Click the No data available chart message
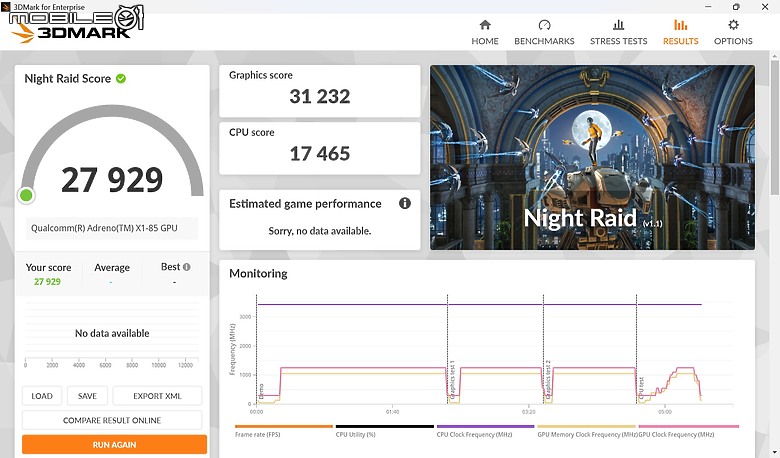The height and width of the screenshot is (458, 780). pyautogui.click(x=112, y=333)
